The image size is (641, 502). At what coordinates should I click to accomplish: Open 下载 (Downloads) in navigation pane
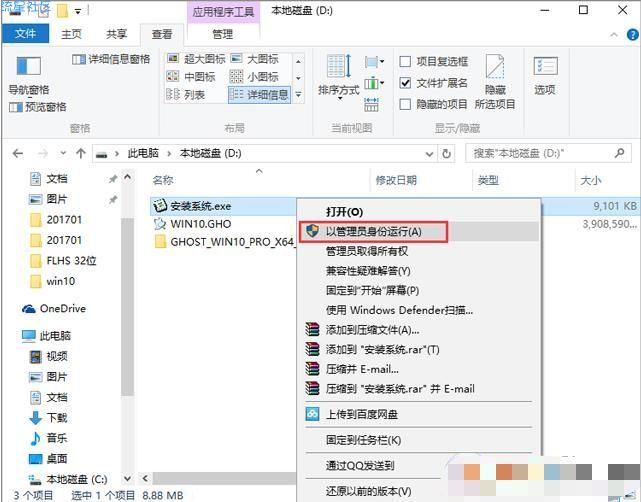48,418
